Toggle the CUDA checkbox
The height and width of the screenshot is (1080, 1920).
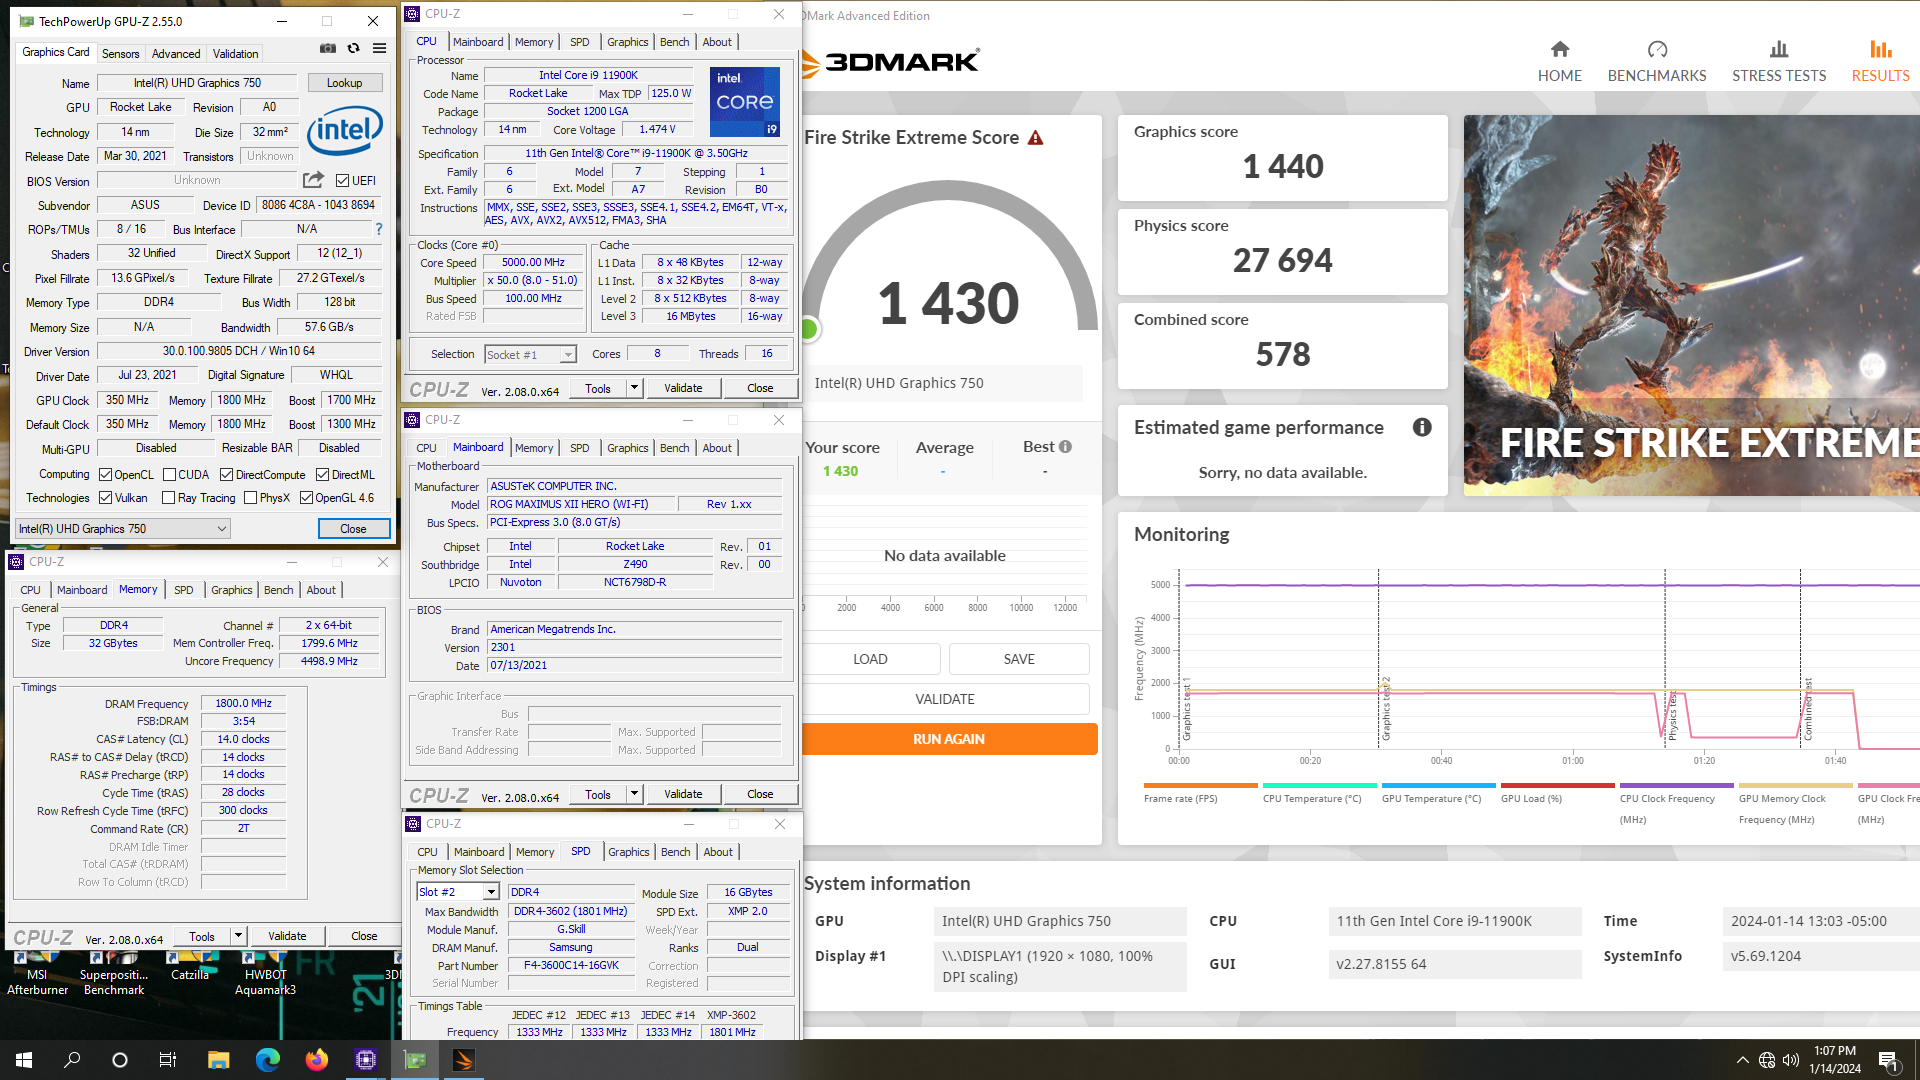(169, 474)
